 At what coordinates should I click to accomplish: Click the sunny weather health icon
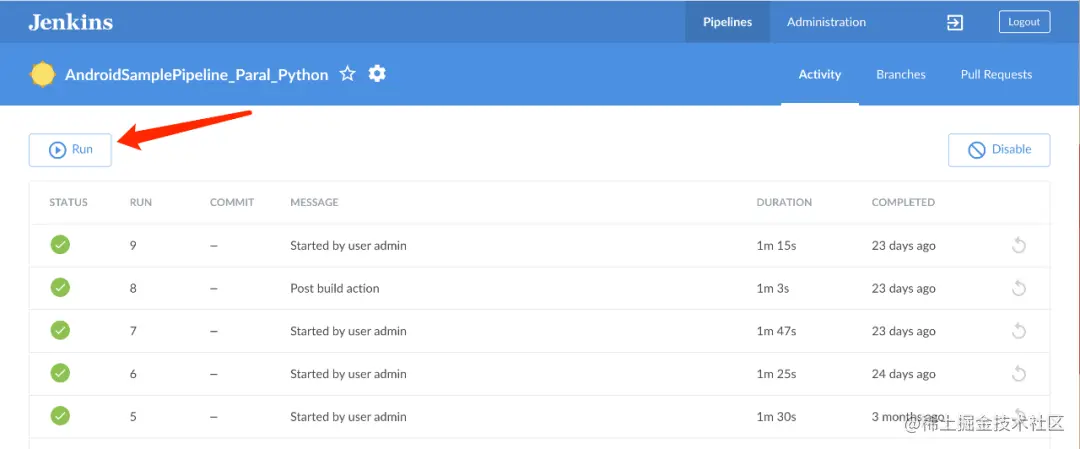pyautogui.click(x=42, y=74)
